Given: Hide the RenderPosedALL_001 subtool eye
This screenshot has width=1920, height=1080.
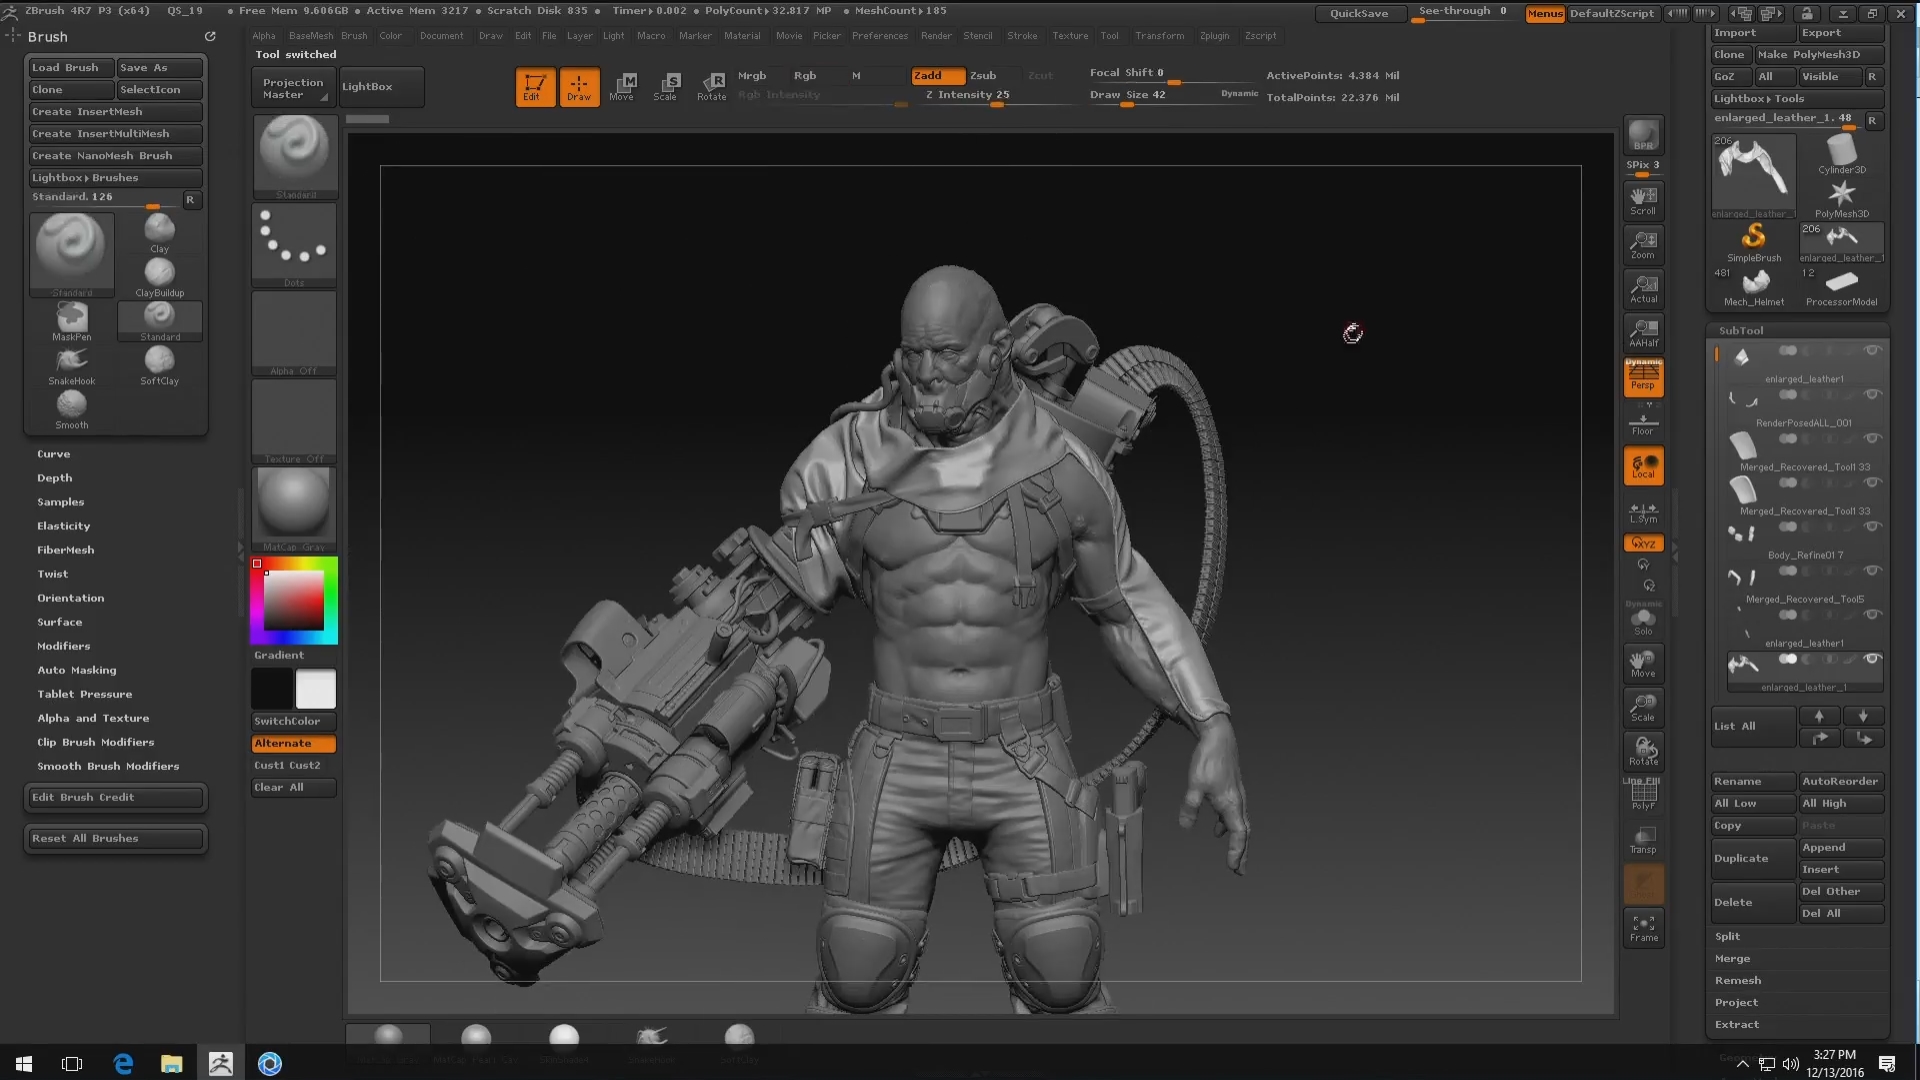Looking at the screenshot, I should (x=1872, y=395).
